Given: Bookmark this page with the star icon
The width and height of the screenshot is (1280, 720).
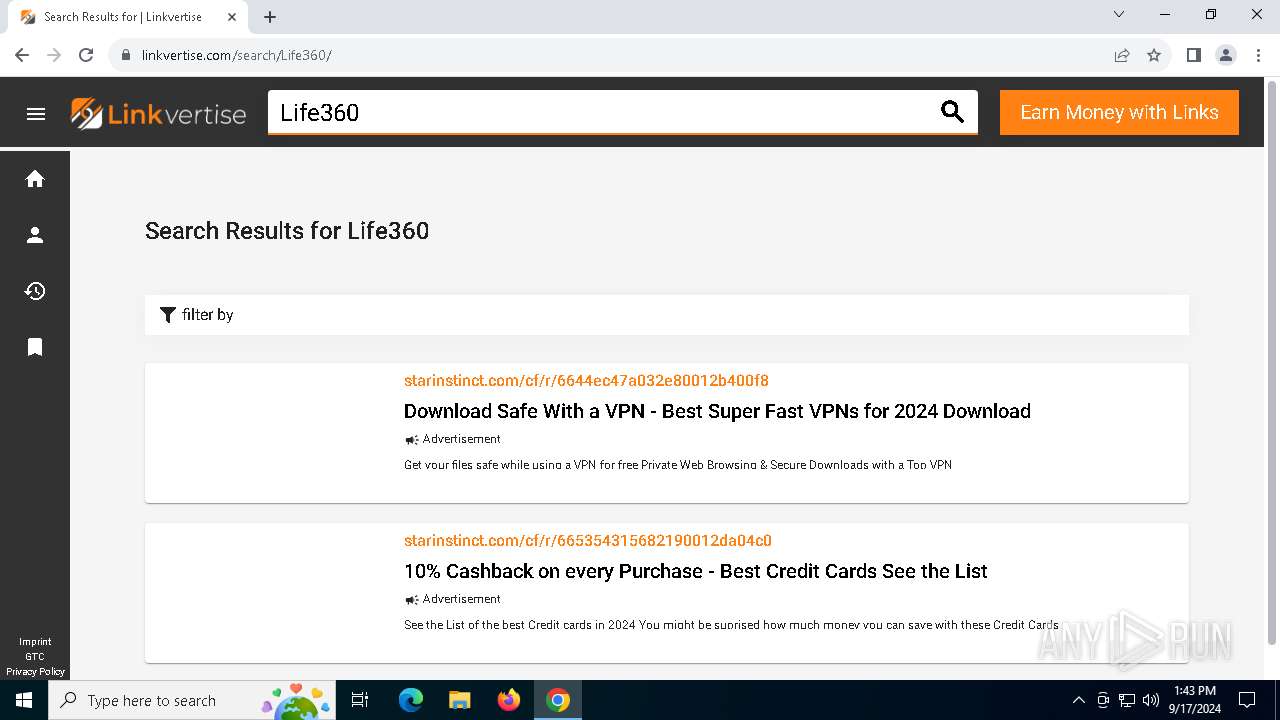Looking at the screenshot, I should pyautogui.click(x=1154, y=55).
